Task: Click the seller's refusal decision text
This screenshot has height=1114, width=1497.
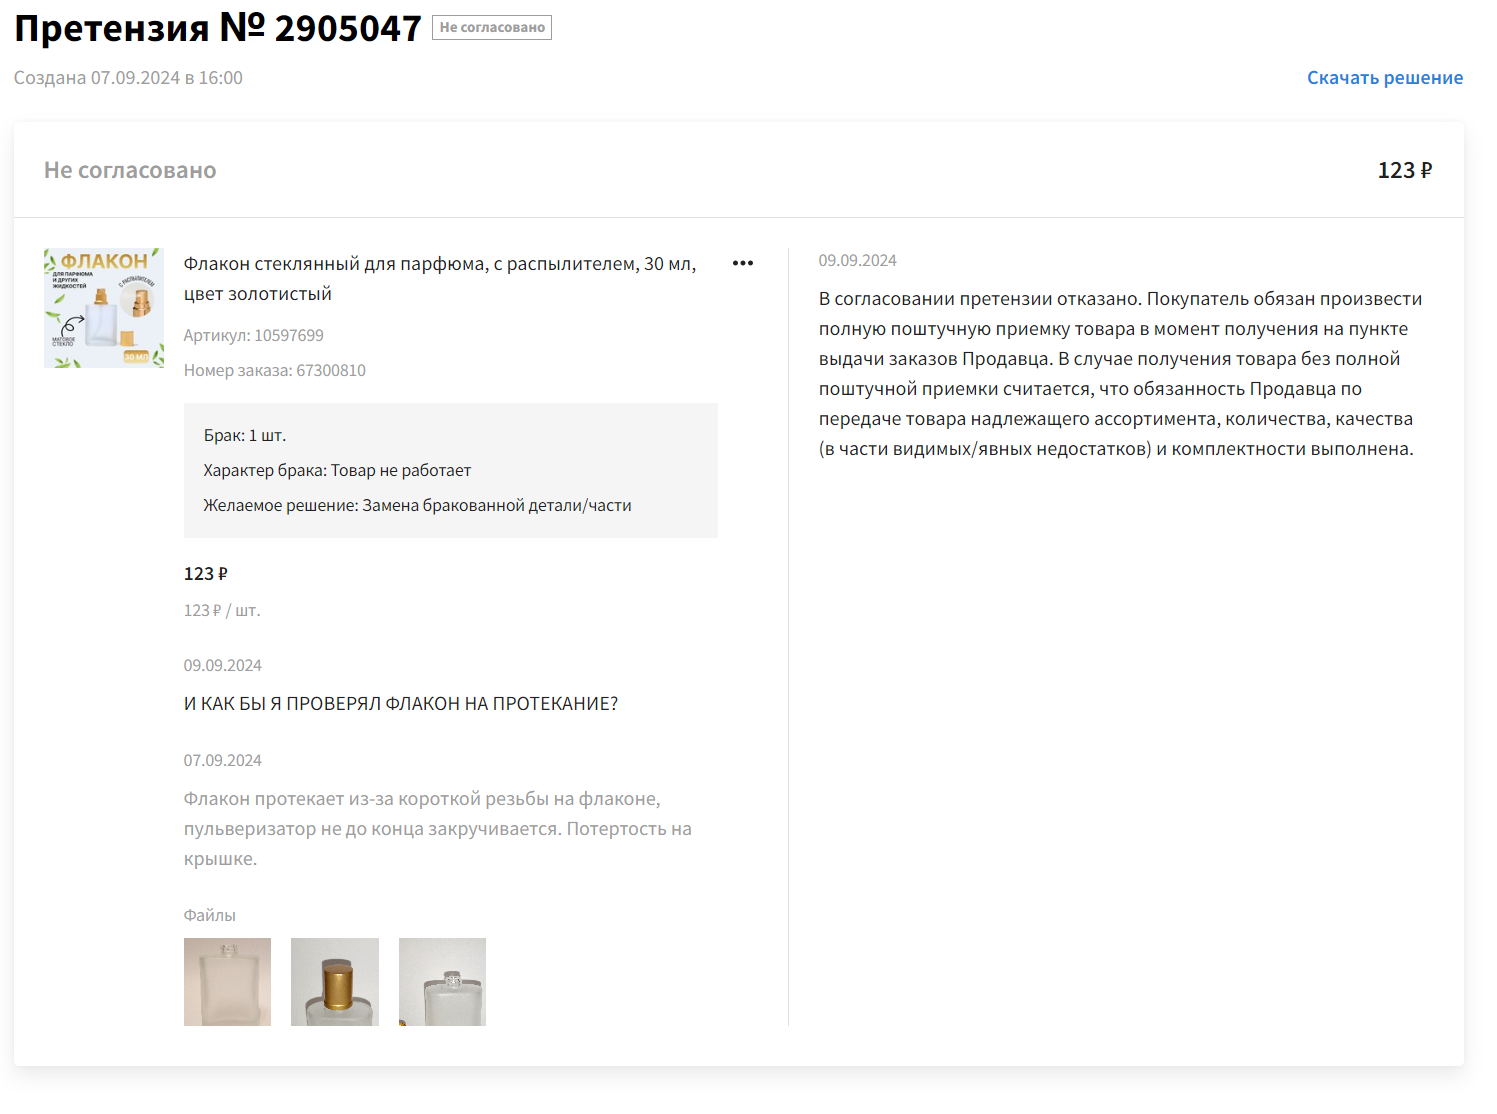Action: 1119,374
